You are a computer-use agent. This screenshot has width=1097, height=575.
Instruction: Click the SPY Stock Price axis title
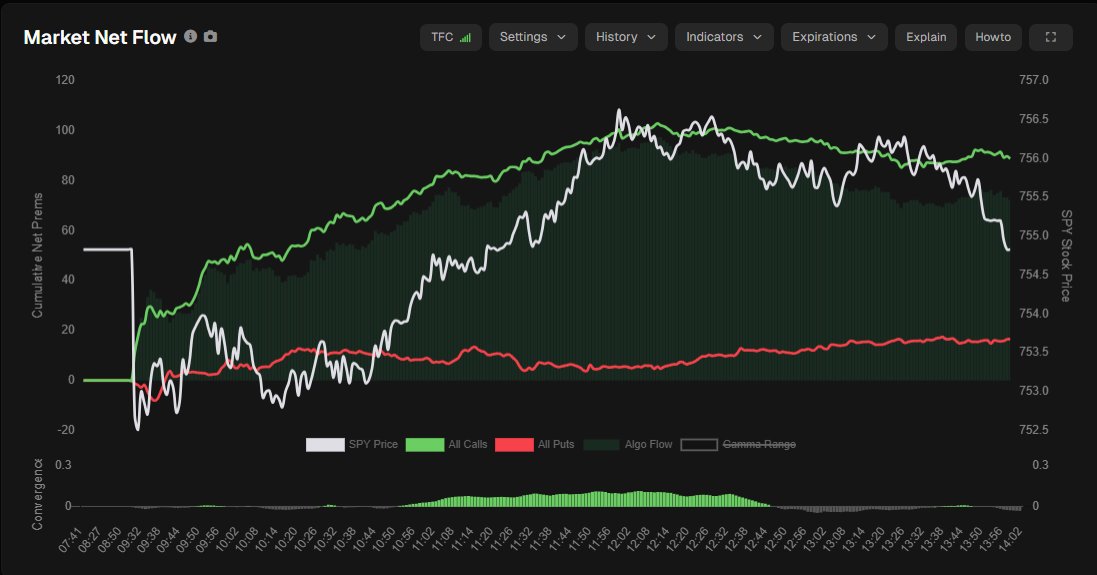click(1066, 255)
